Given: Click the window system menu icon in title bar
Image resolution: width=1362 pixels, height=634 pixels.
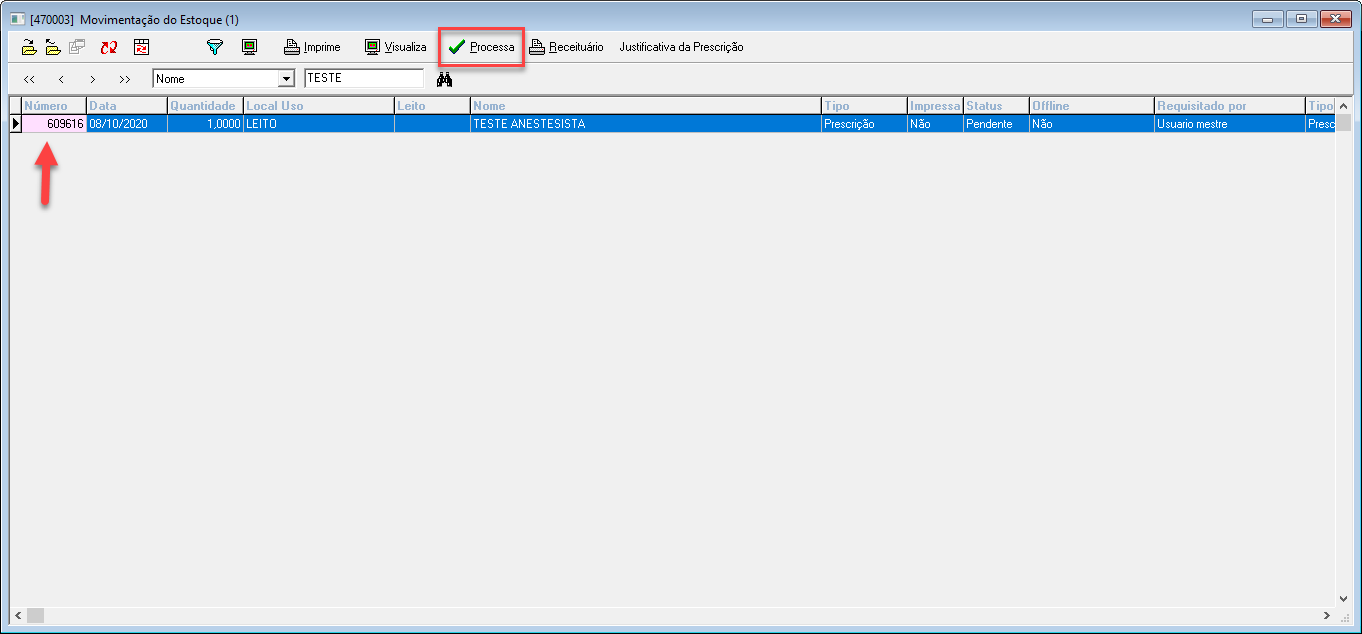Looking at the screenshot, I should [x=17, y=19].
